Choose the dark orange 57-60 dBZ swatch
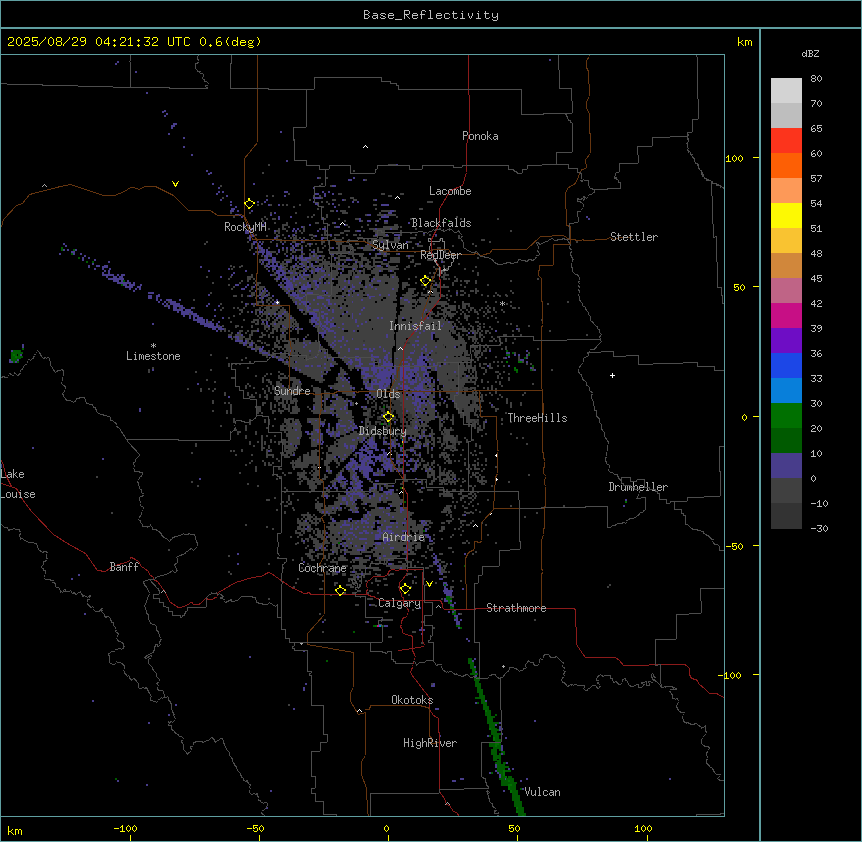 click(786, 165)
